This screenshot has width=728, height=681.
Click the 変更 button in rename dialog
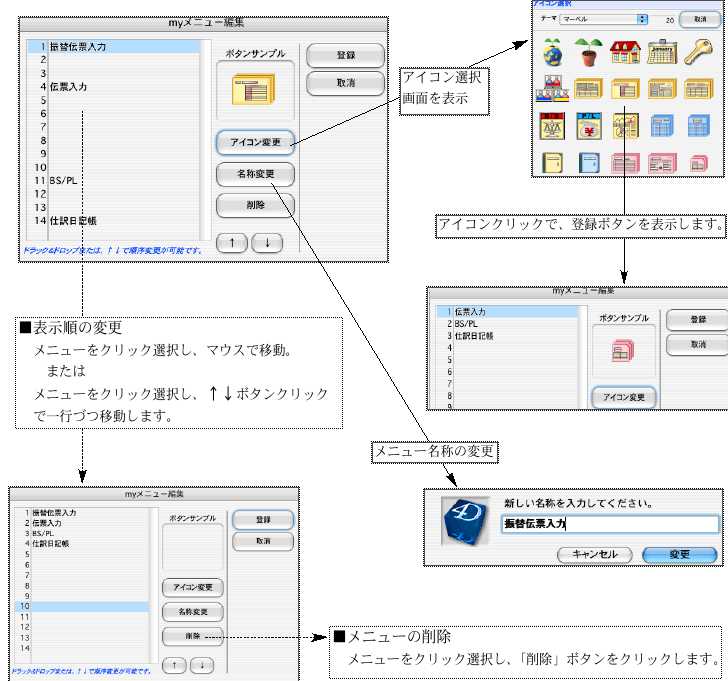(679, 554)
